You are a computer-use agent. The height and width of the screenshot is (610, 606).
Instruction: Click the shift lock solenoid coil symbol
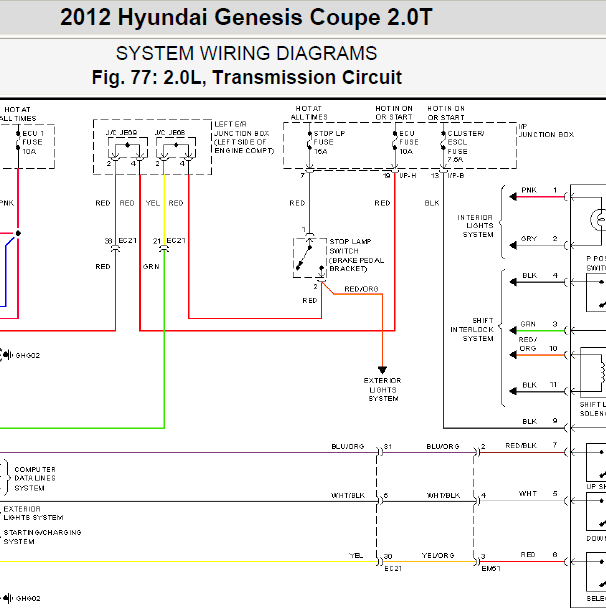pos(603,373)
